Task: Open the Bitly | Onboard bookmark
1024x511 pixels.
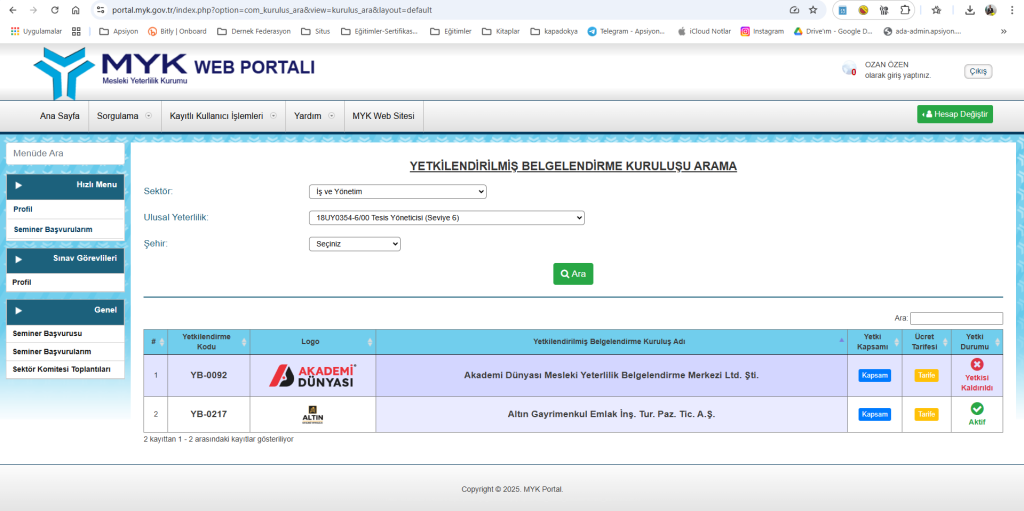Action: pos(177,31)
